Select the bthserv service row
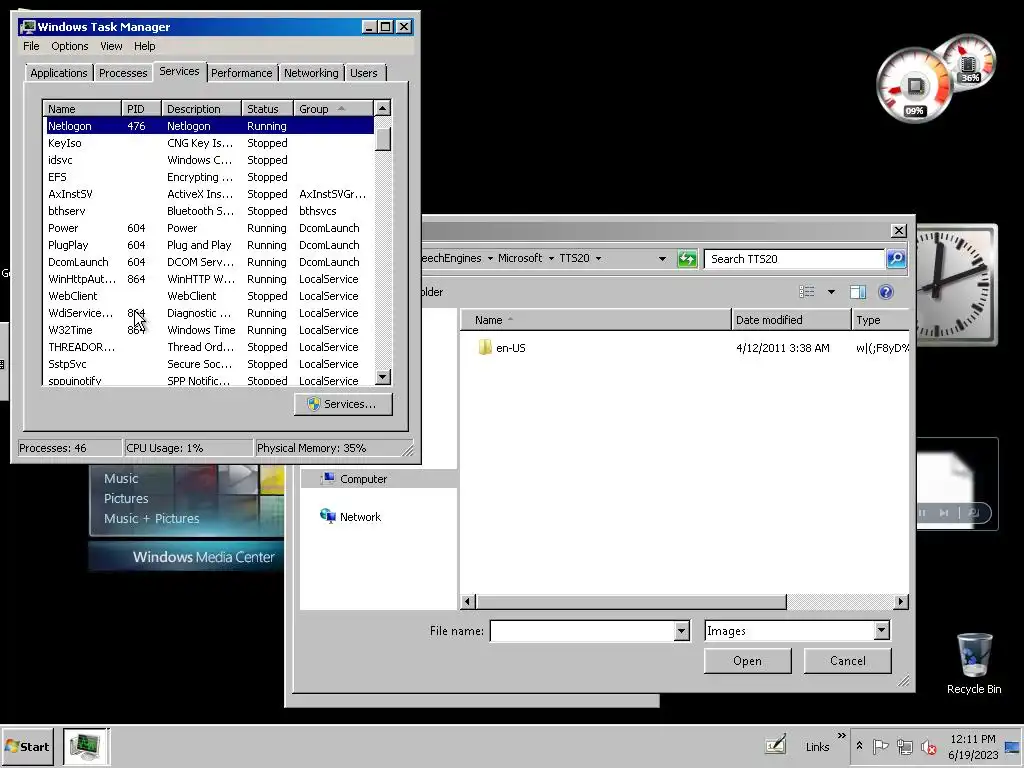Image resolution: width=1024 pixels, height=768 pixels. tap(209, 211)
